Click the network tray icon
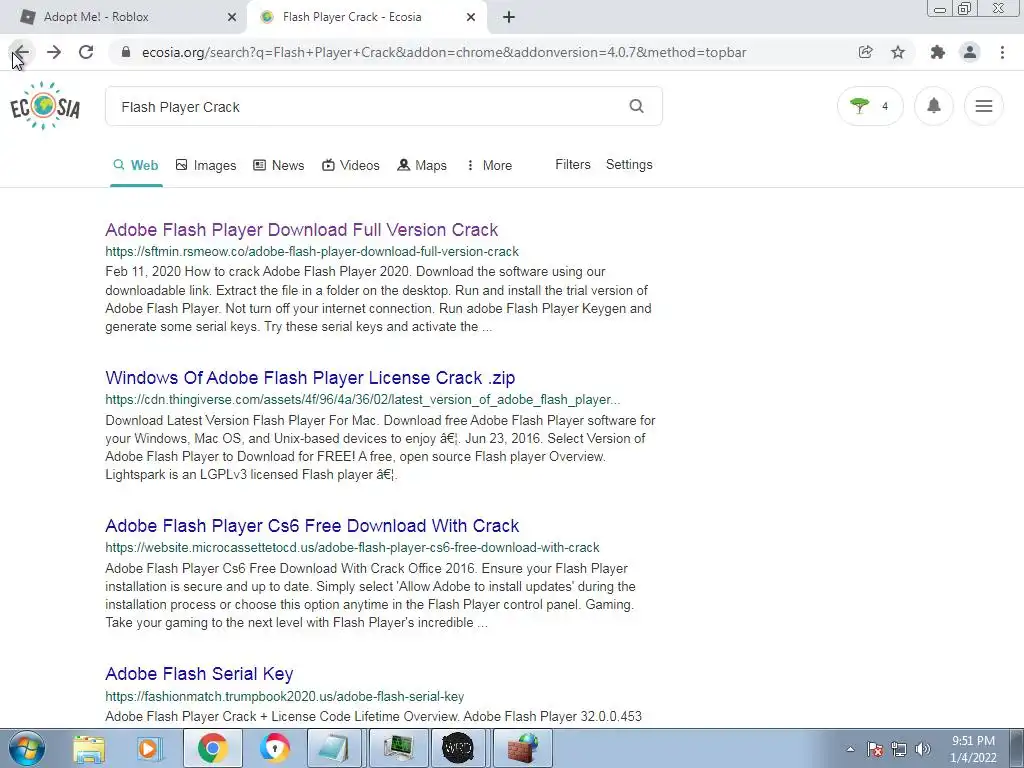 click(x=899, y=749)
